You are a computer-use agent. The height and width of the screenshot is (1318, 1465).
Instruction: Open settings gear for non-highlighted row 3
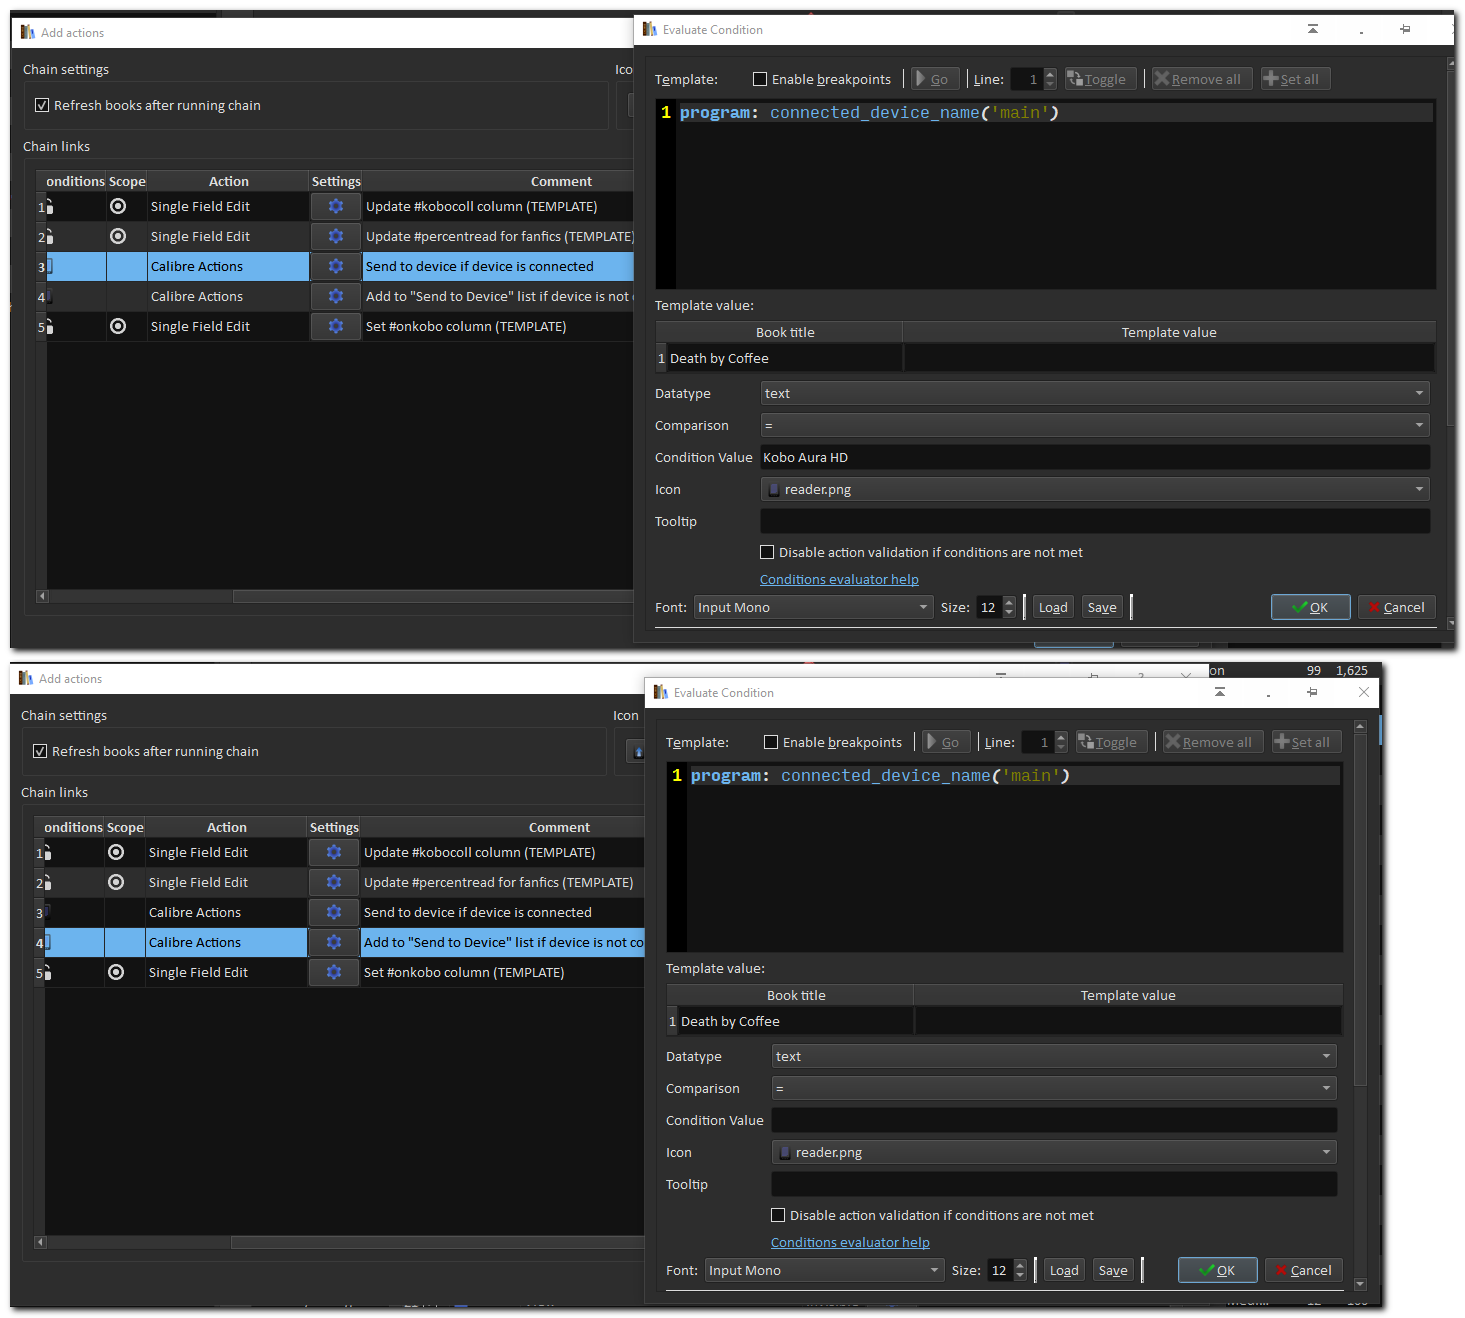333,912
